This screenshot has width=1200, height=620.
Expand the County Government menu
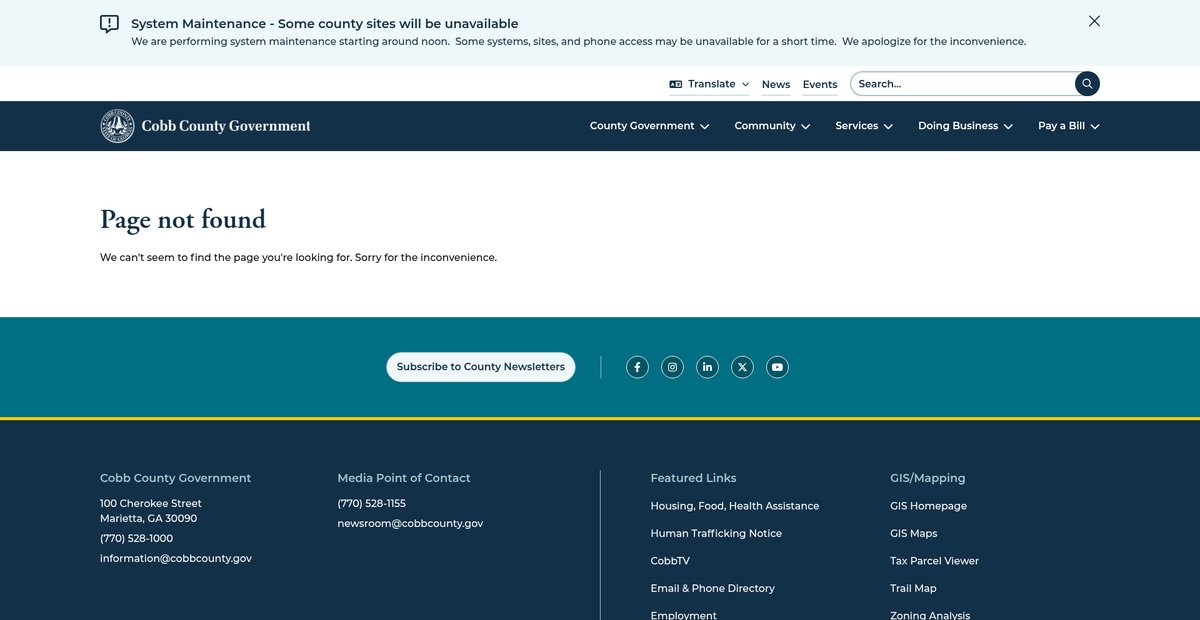(x=649, y=126)
